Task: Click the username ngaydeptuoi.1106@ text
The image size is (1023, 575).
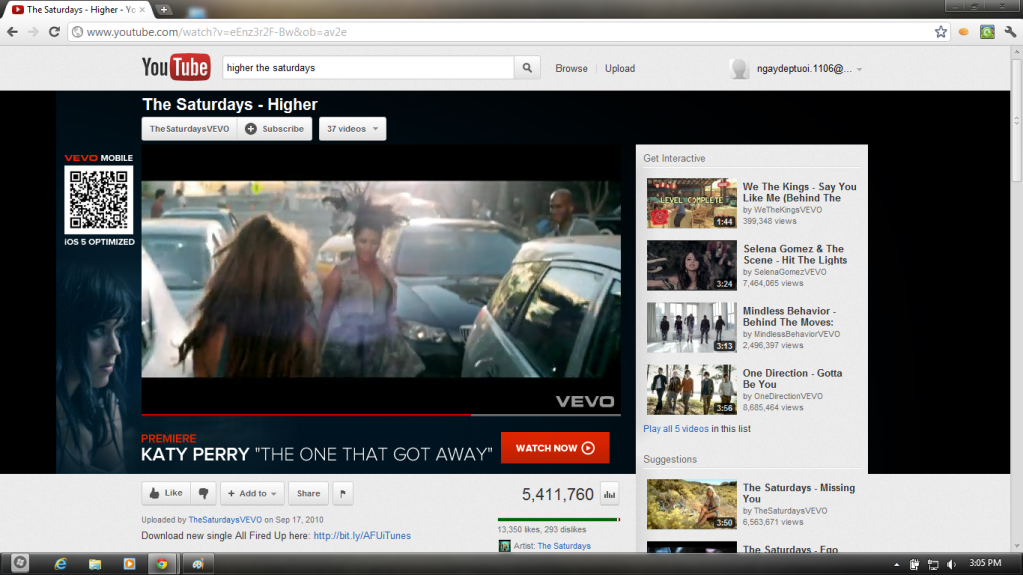Action: [x=804, y=69]
